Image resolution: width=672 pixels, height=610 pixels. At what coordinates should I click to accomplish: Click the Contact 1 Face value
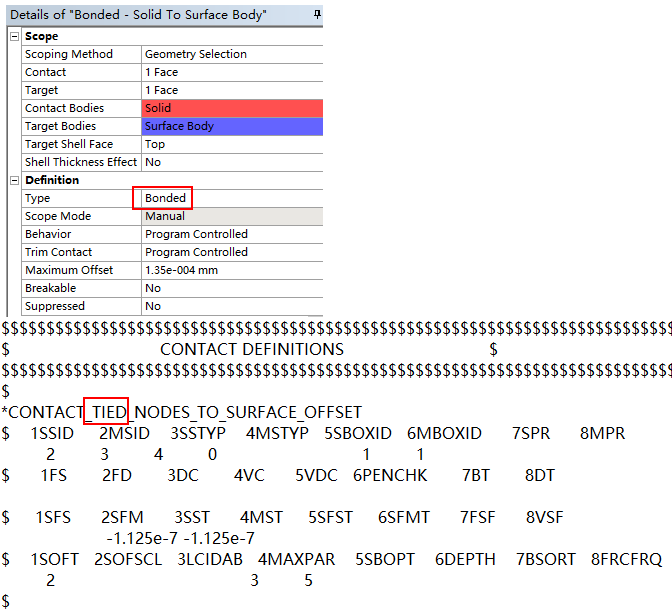point(232,72)
